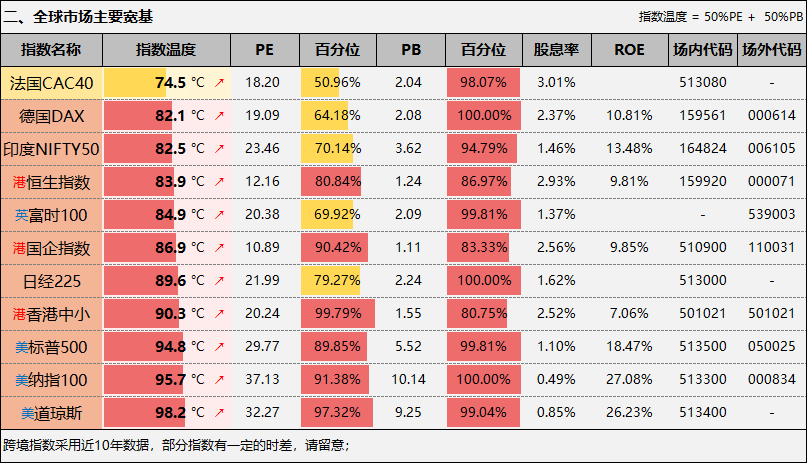This screenshot has height=463, width=807.
Task: Click the red arrow in the 日经225 row
Action: point(219,281)
